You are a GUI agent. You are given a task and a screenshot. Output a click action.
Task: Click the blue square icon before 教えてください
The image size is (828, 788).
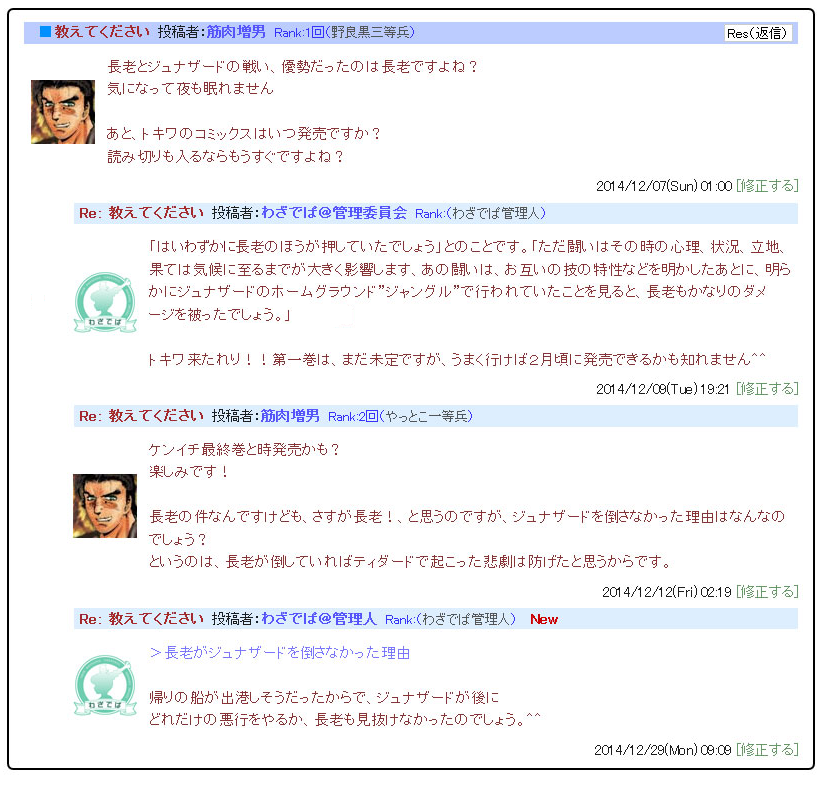[46, 32]
